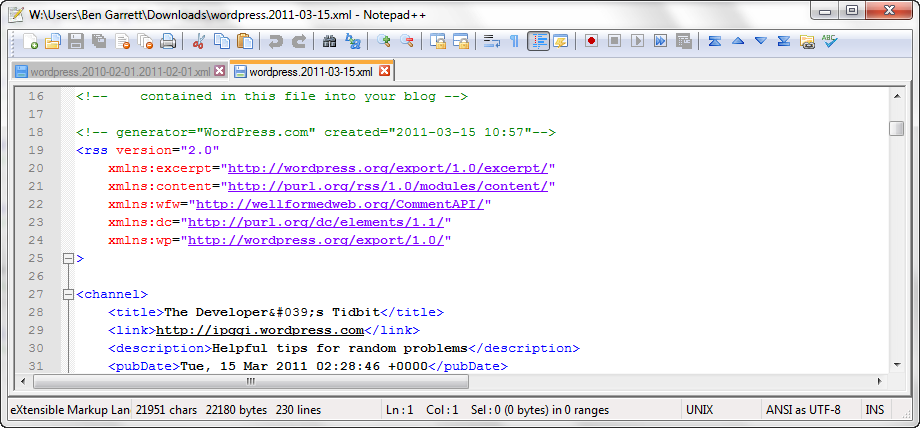Click the Save All icon

[99, 41]
